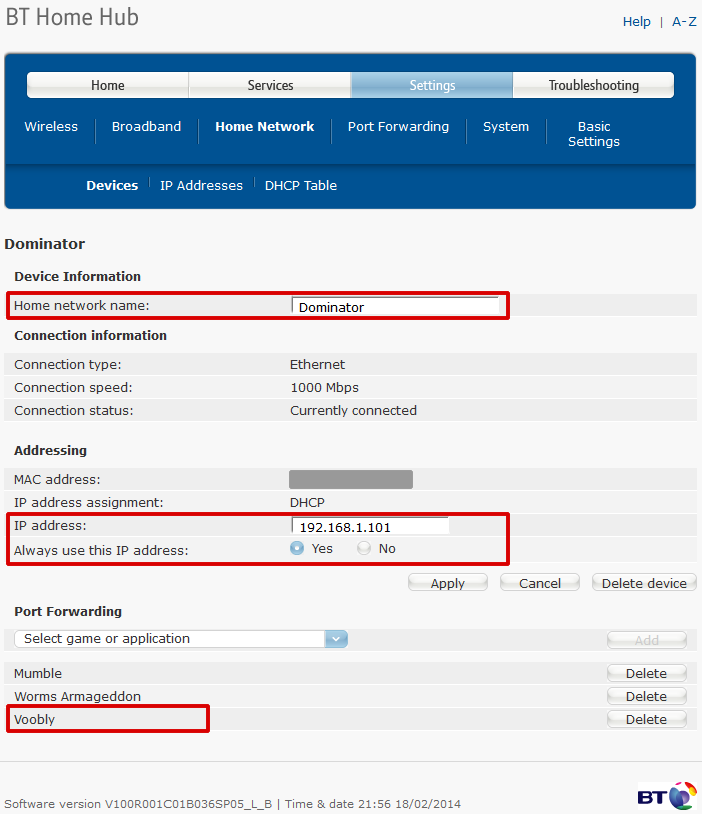Switch to Basic Settings
702x814 pixels.
[593, 134]
